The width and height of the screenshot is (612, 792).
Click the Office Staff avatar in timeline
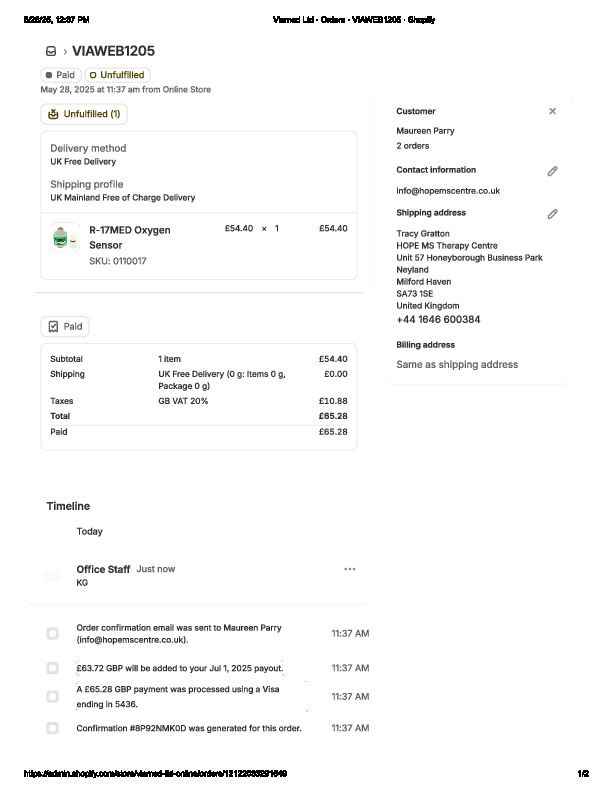pos(53,576)
